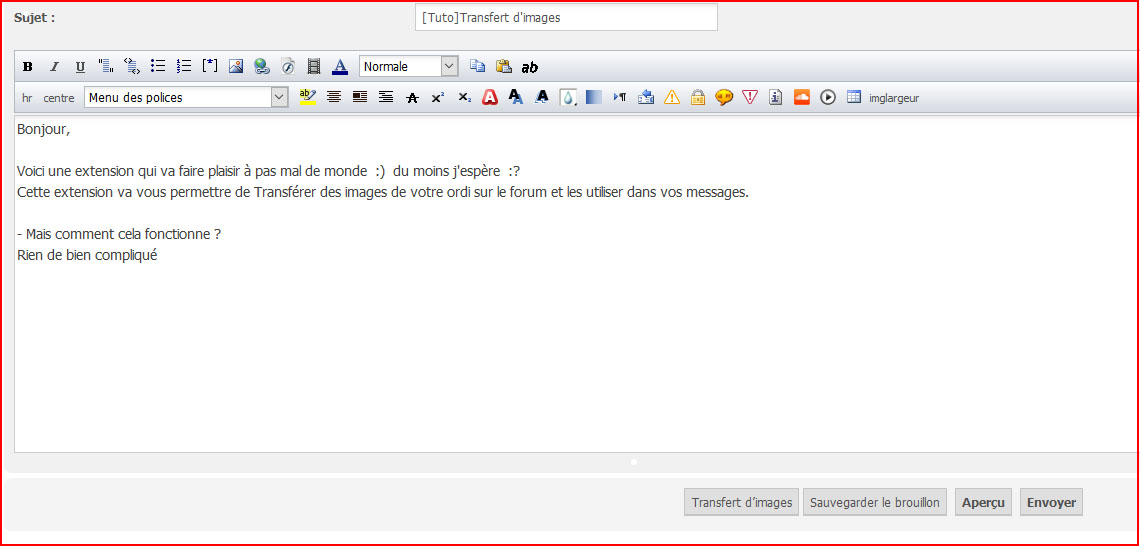1140x547 pixels.
Task: Apply superscript formatting
Action: coord(438,98)
